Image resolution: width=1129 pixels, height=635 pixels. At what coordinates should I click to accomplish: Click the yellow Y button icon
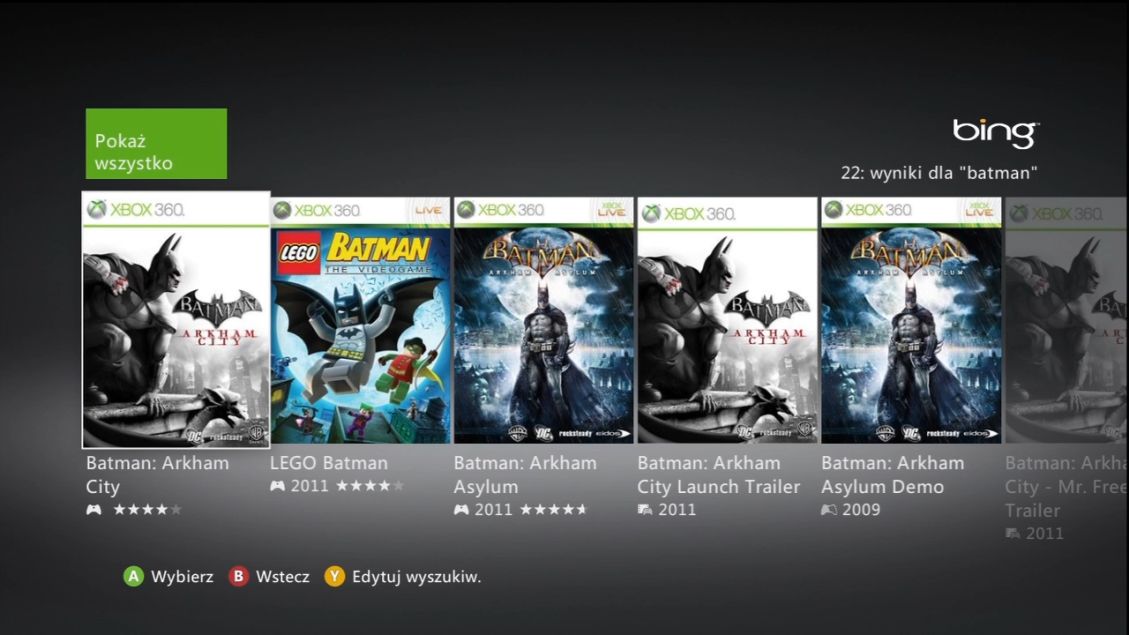click(x=334, y=577)
